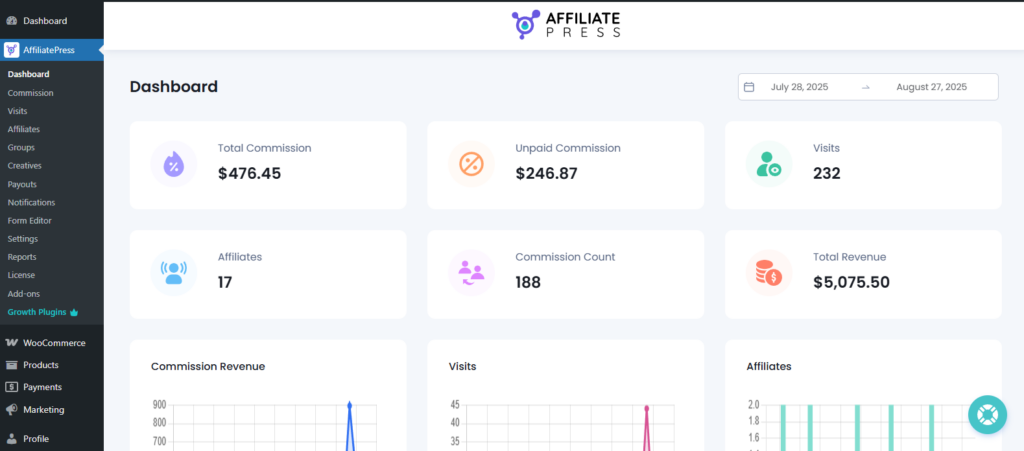
Task: Expand the Marketing sidebar menu
Action: (43, 410)
